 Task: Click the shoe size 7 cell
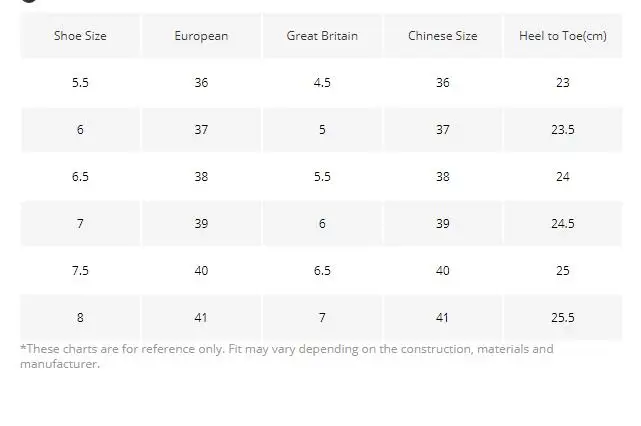(x=80, y=224)
